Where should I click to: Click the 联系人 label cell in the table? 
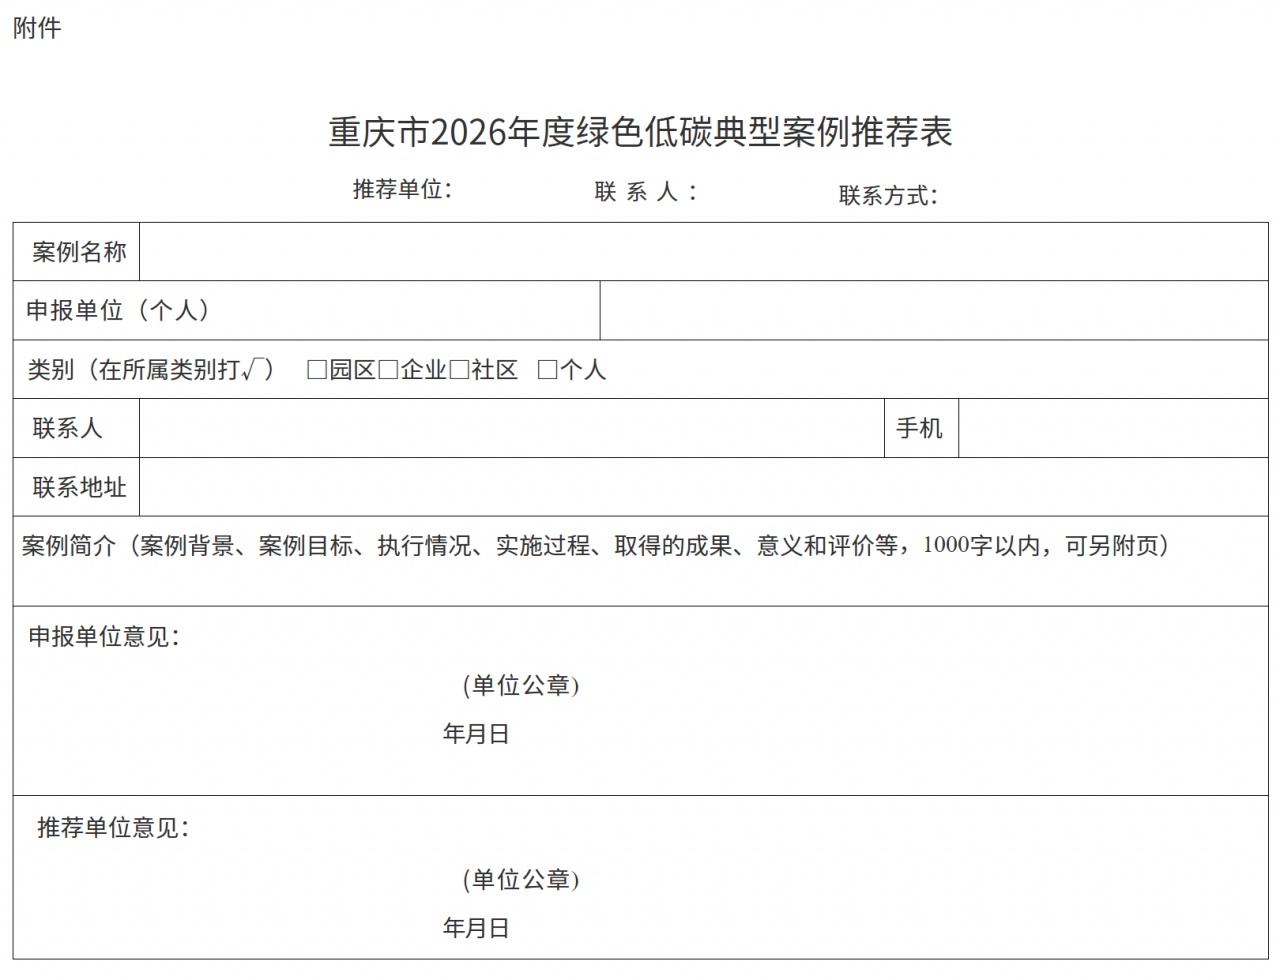[77, 429]
